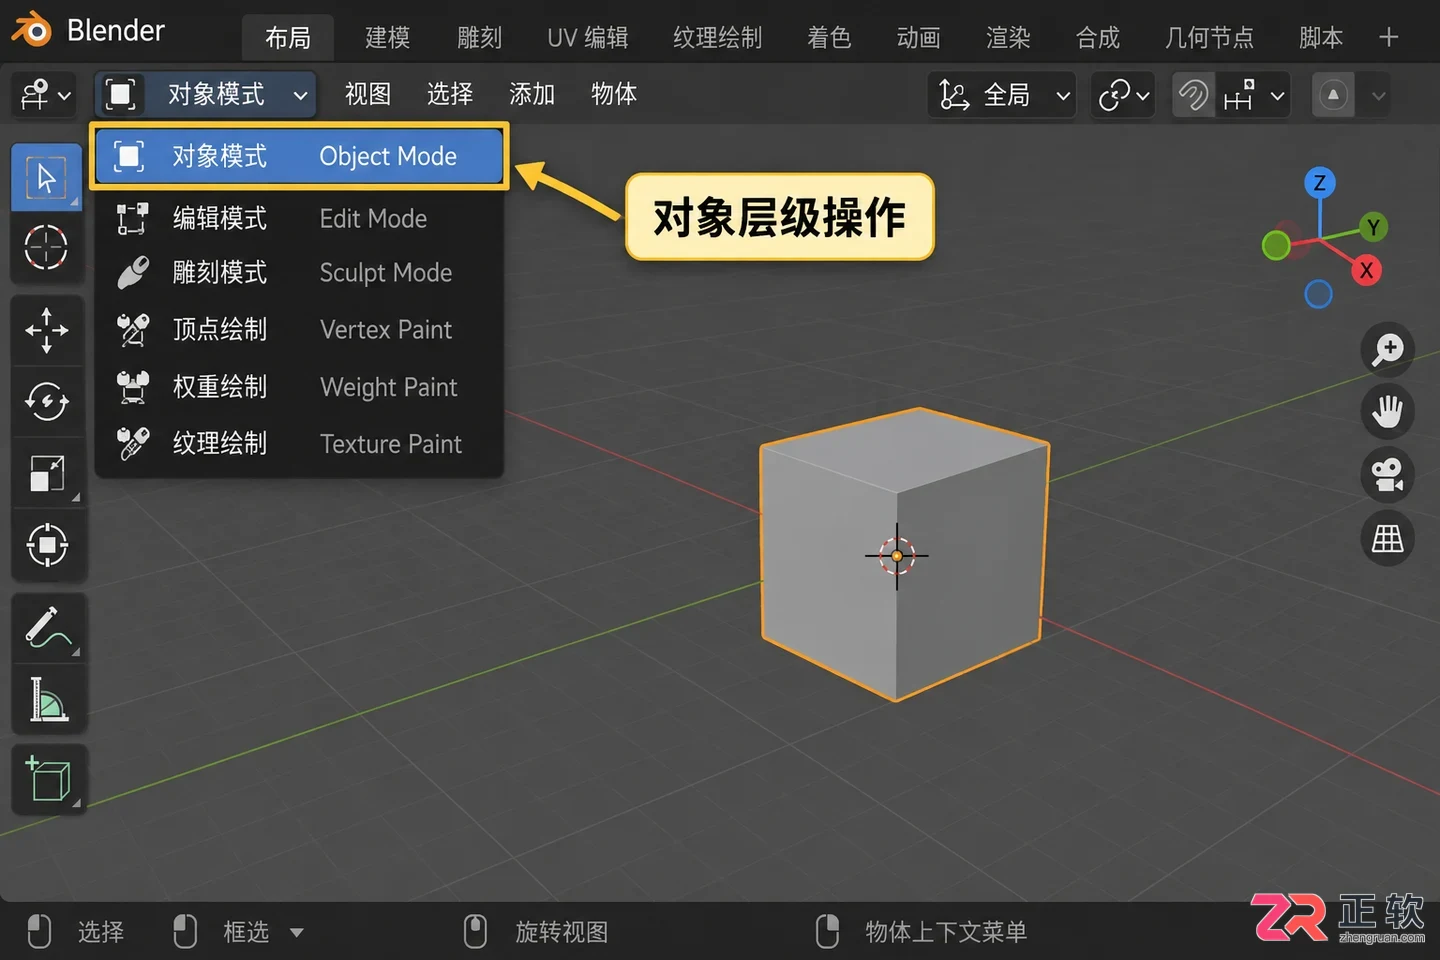Click the Y axis gizmo handle
The width and height of the screenshot is (1440, 960).
coord(1373,227)
